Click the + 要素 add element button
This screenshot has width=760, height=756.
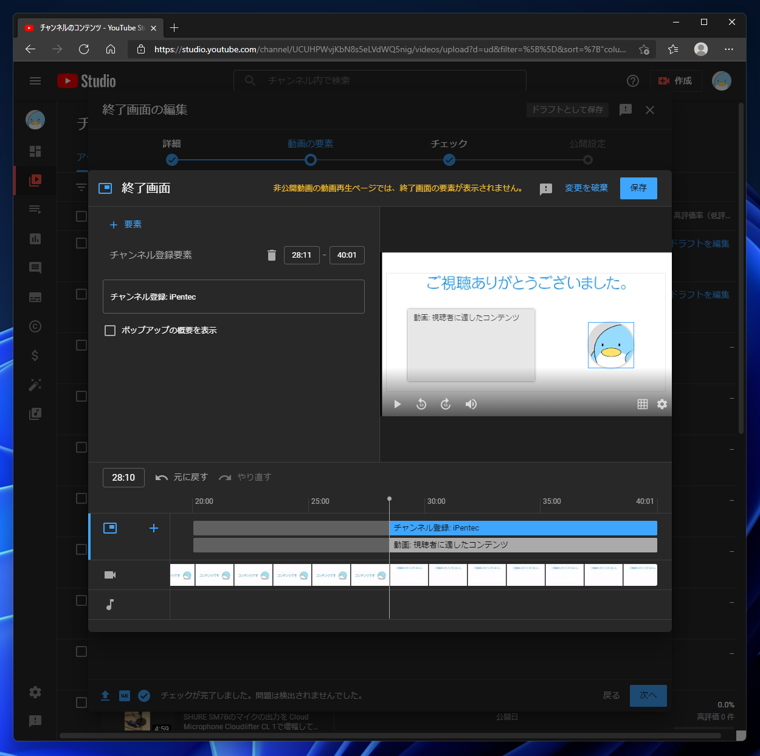point(126,224)
